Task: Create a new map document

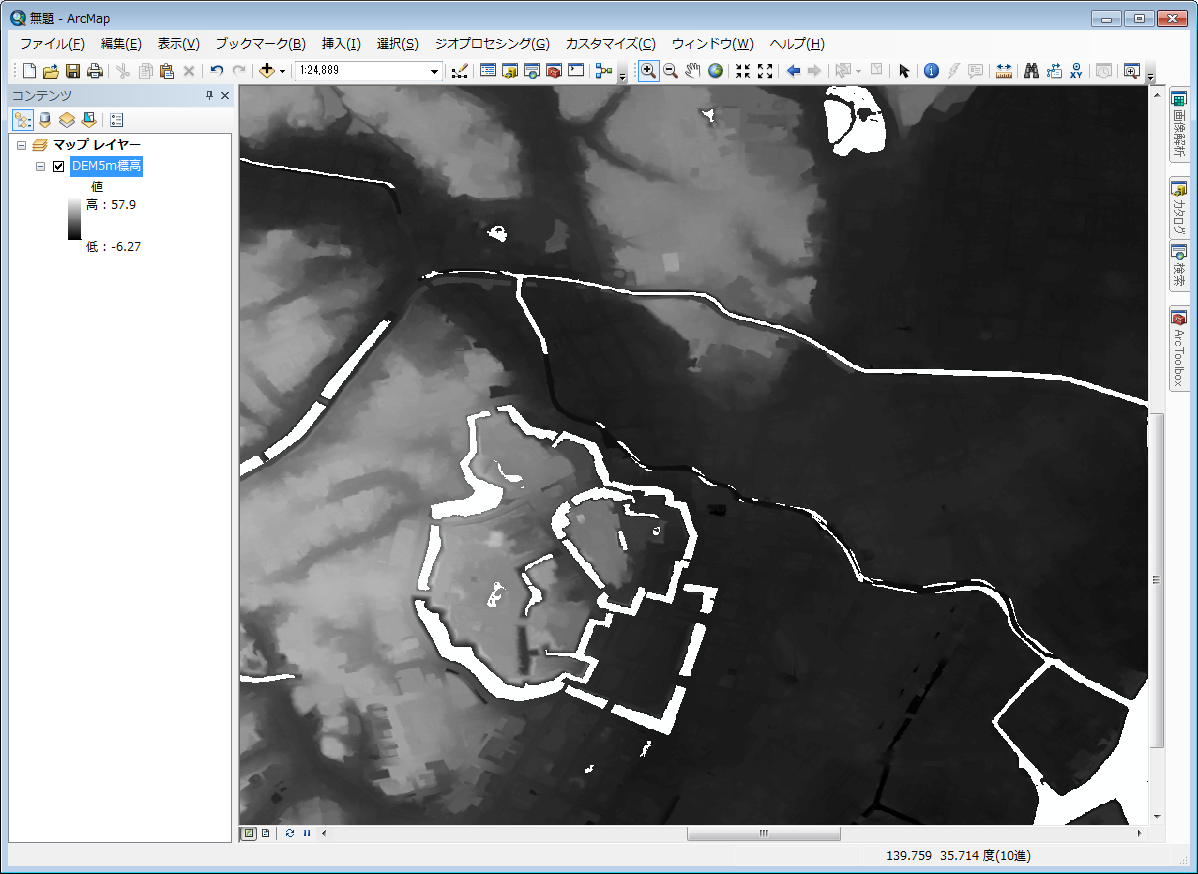Action: [29, 71]
